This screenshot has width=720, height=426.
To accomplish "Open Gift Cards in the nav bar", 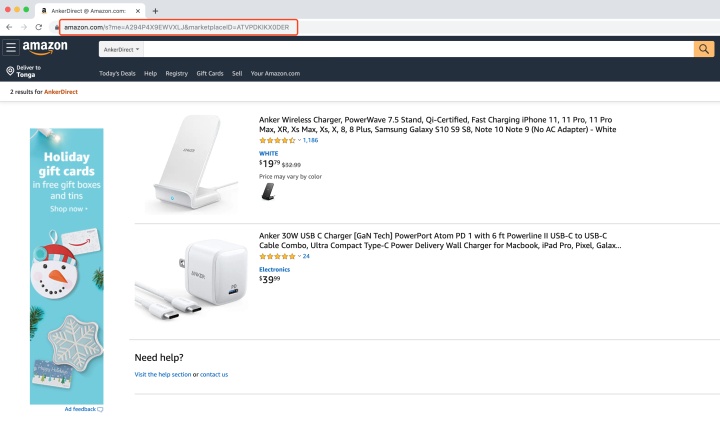I will coord(210,73).
